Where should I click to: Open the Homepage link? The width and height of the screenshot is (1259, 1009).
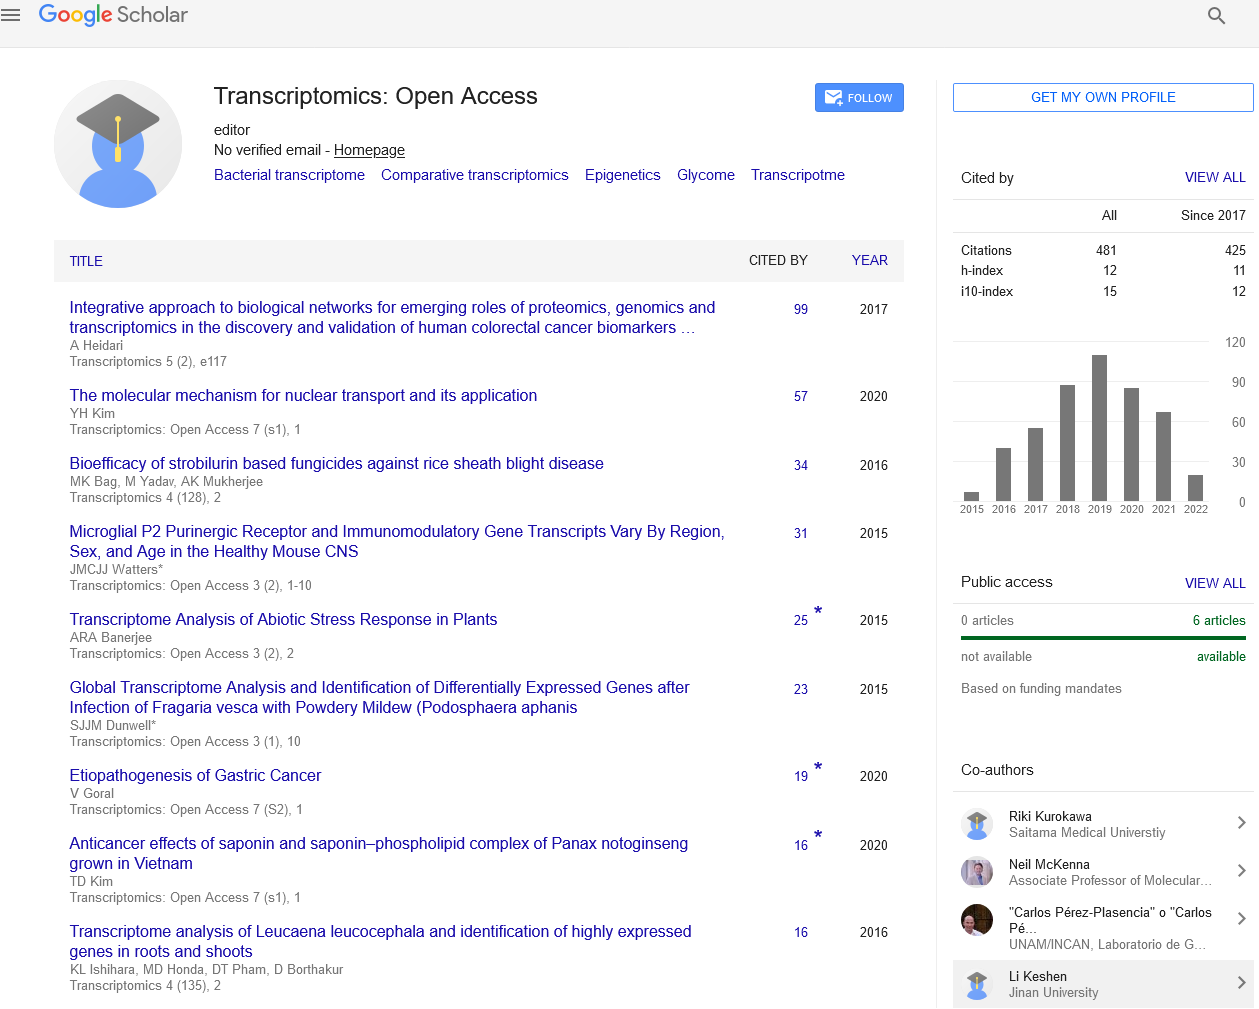tap(369, 150)
